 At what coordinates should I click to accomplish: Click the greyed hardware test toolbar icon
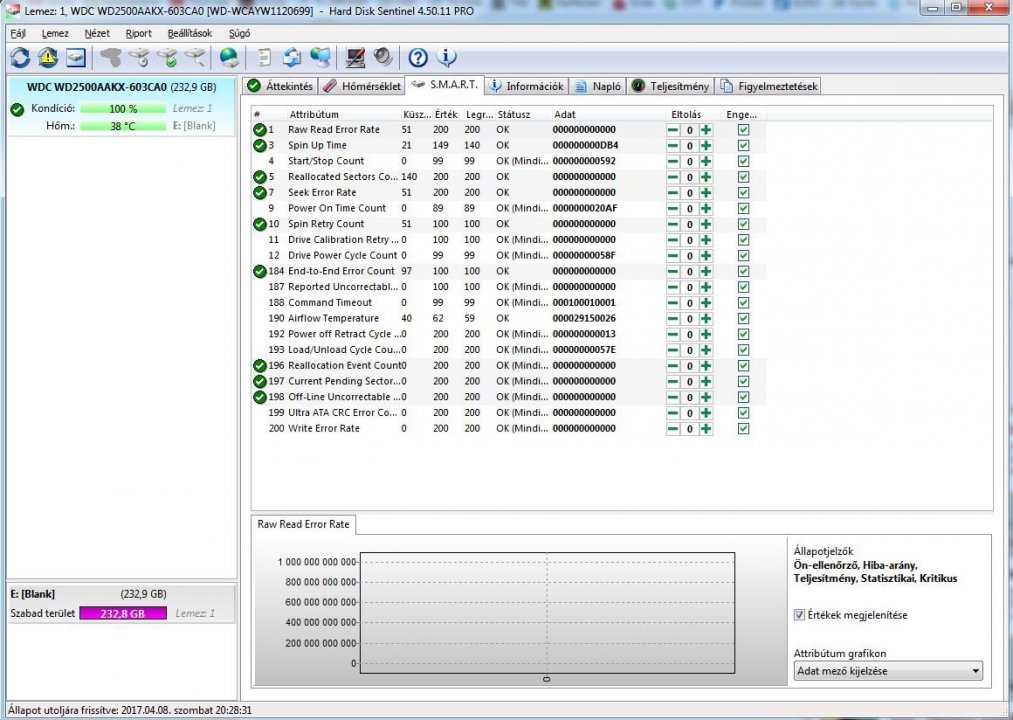tap(111, 58)
